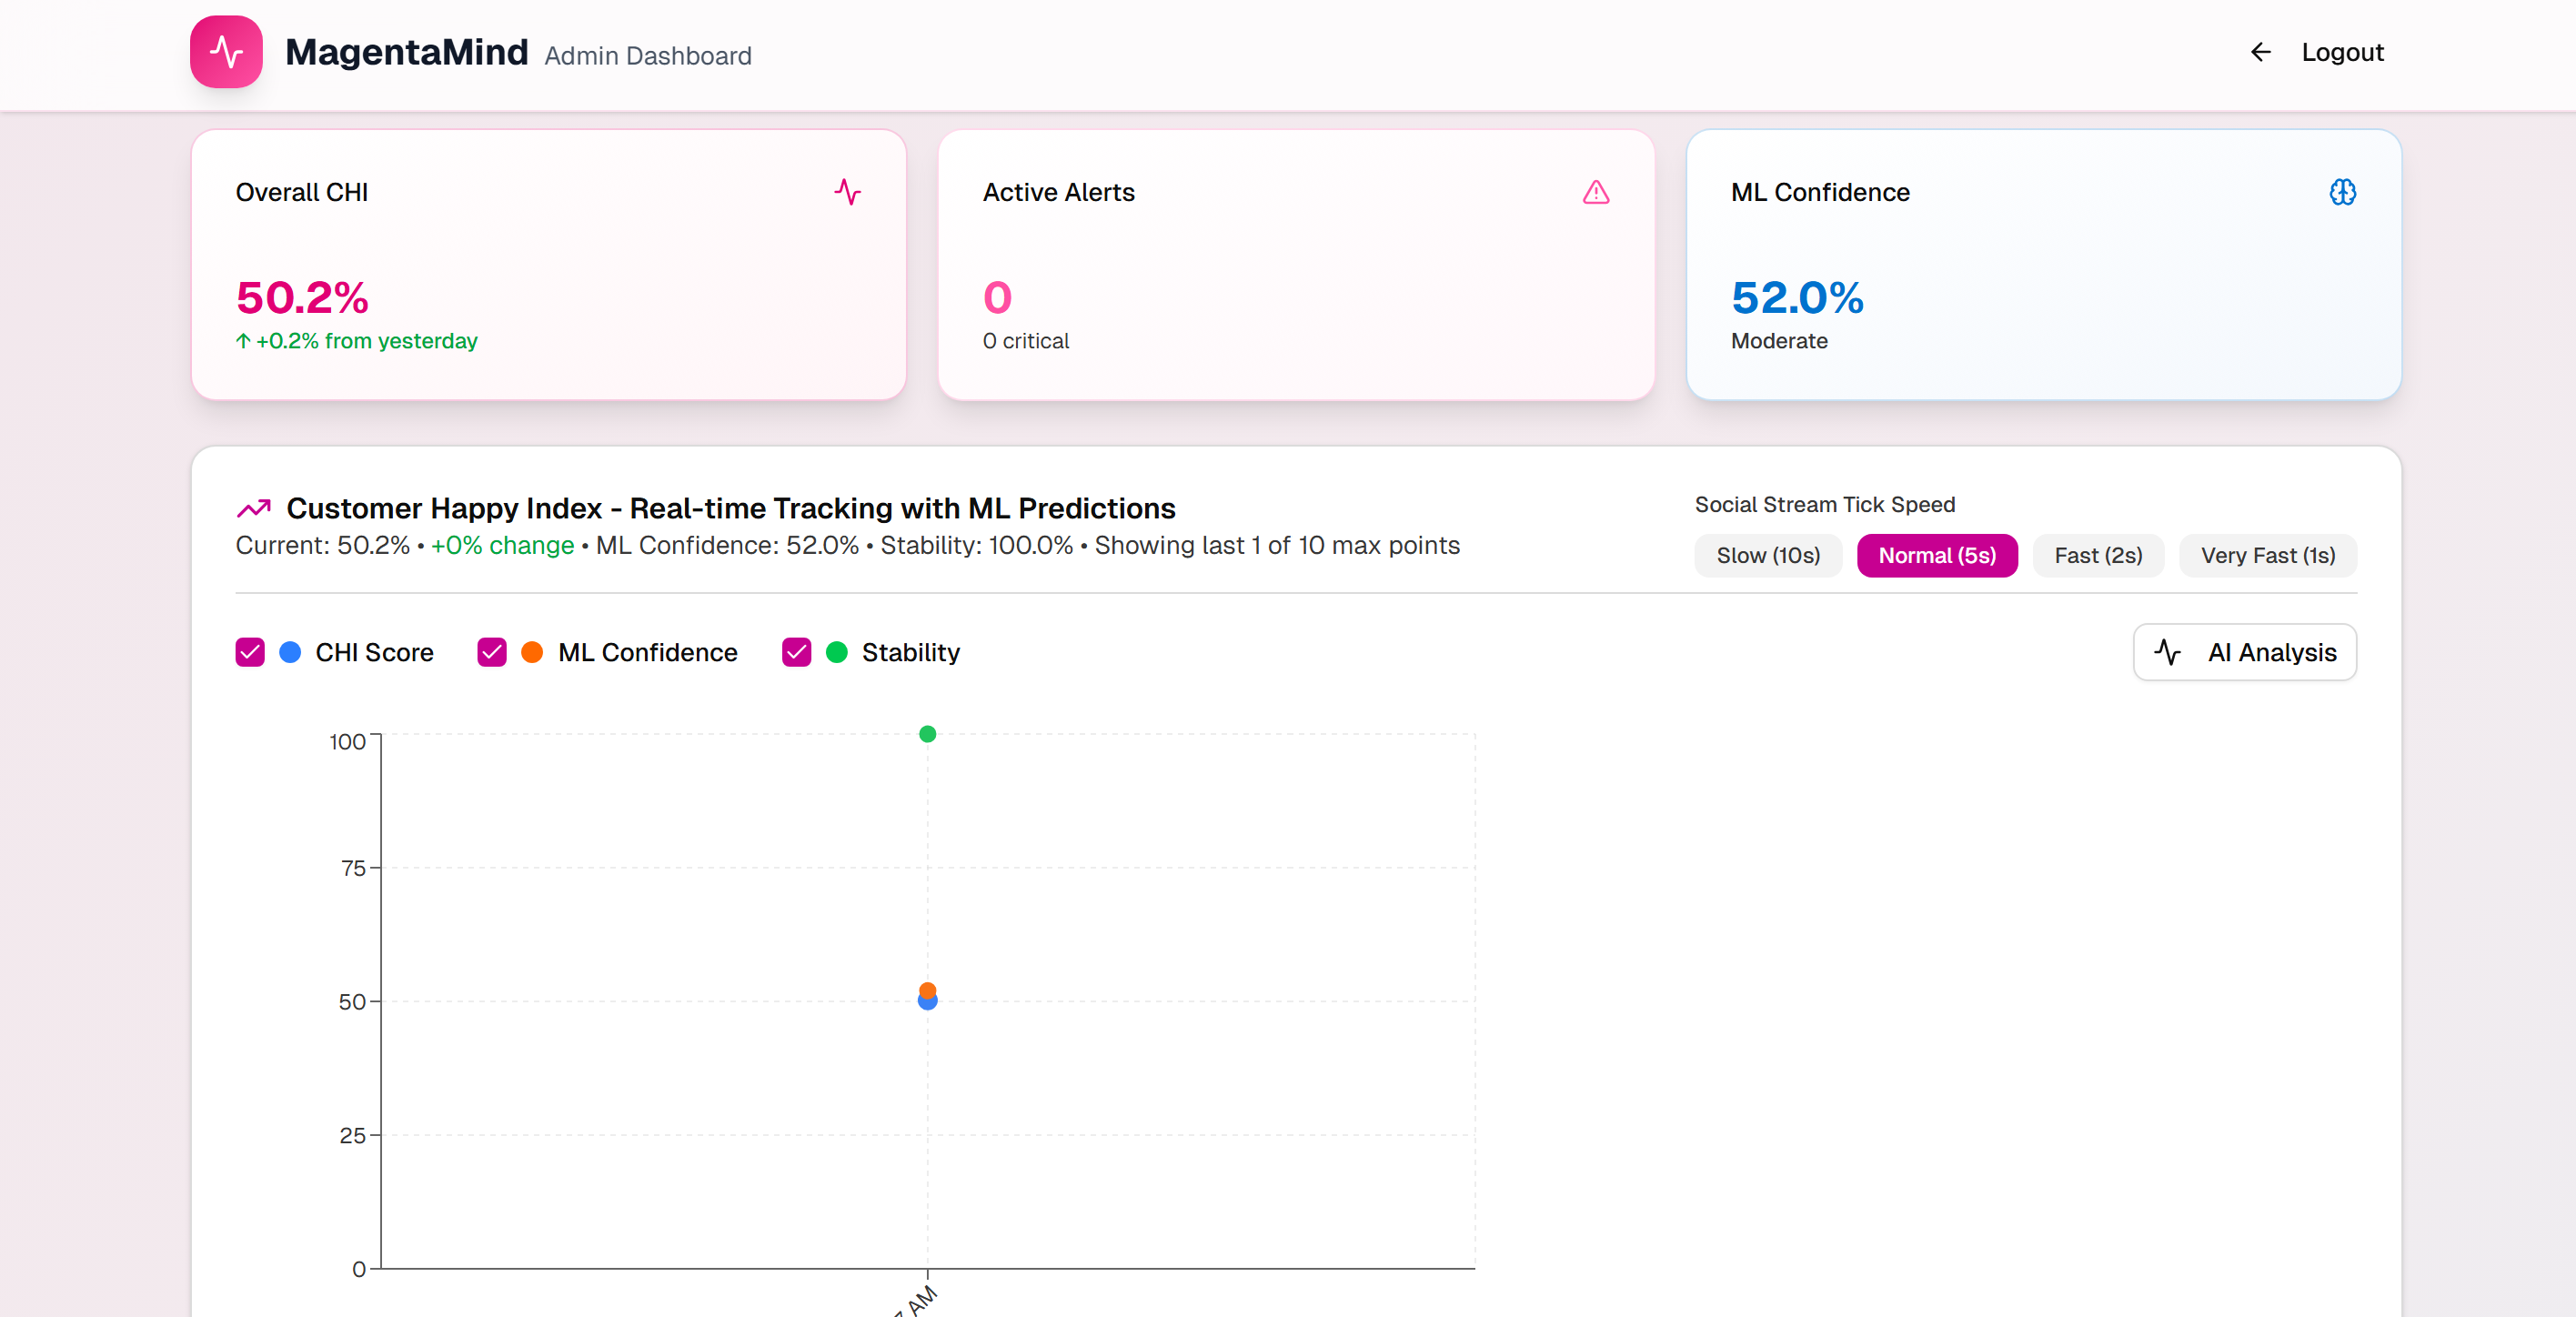
Task: Click the pulse icon in Overall CHI card
Action: [x=847, y=192]
